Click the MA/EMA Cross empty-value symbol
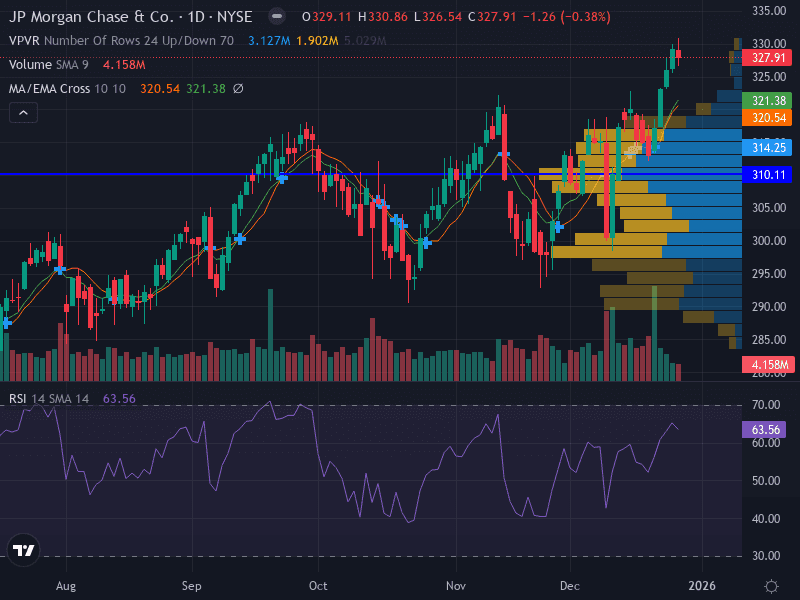The width and height of the screenshot is (800, 600). coord(238,89)
